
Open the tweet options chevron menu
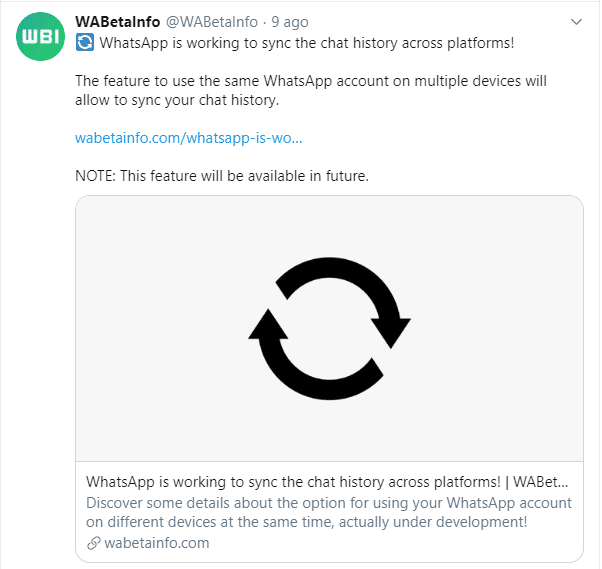(575, 21)
